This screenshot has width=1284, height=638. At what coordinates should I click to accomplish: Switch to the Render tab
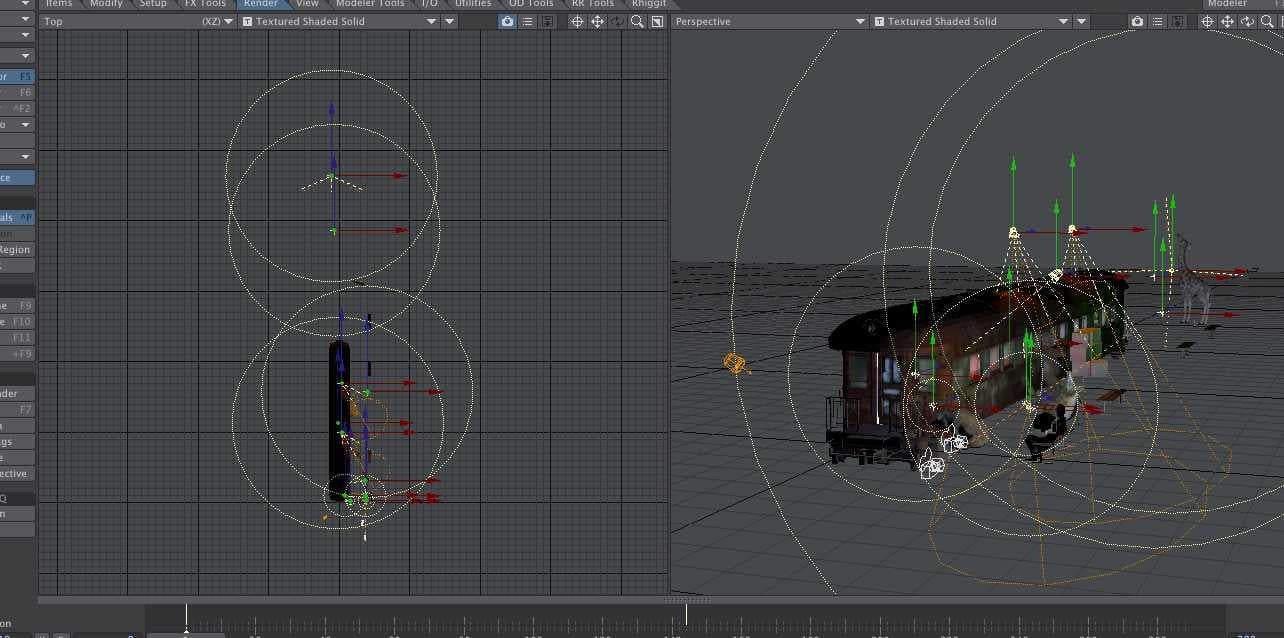click(x=261, y=4)
